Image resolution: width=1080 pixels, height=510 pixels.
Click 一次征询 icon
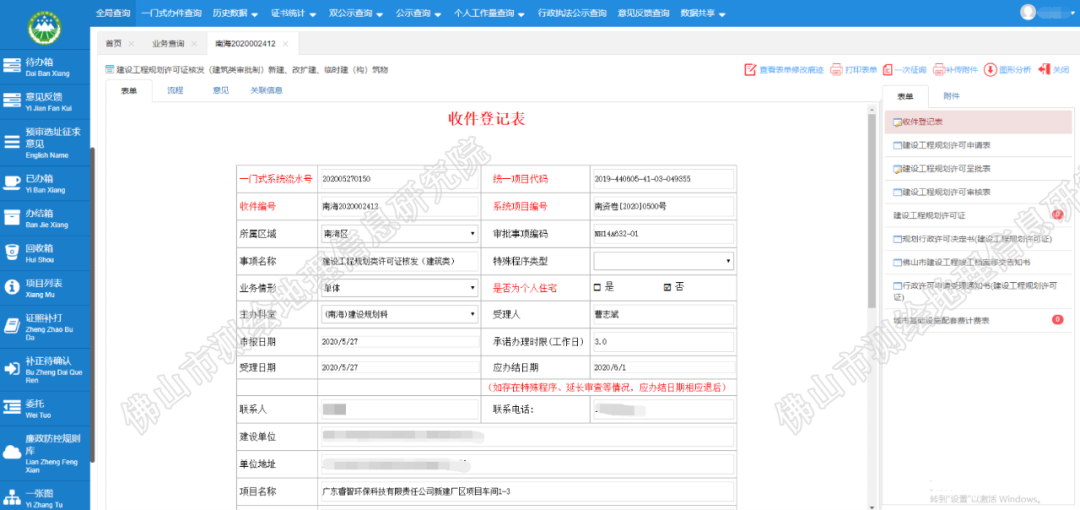(x=887, y=70)
